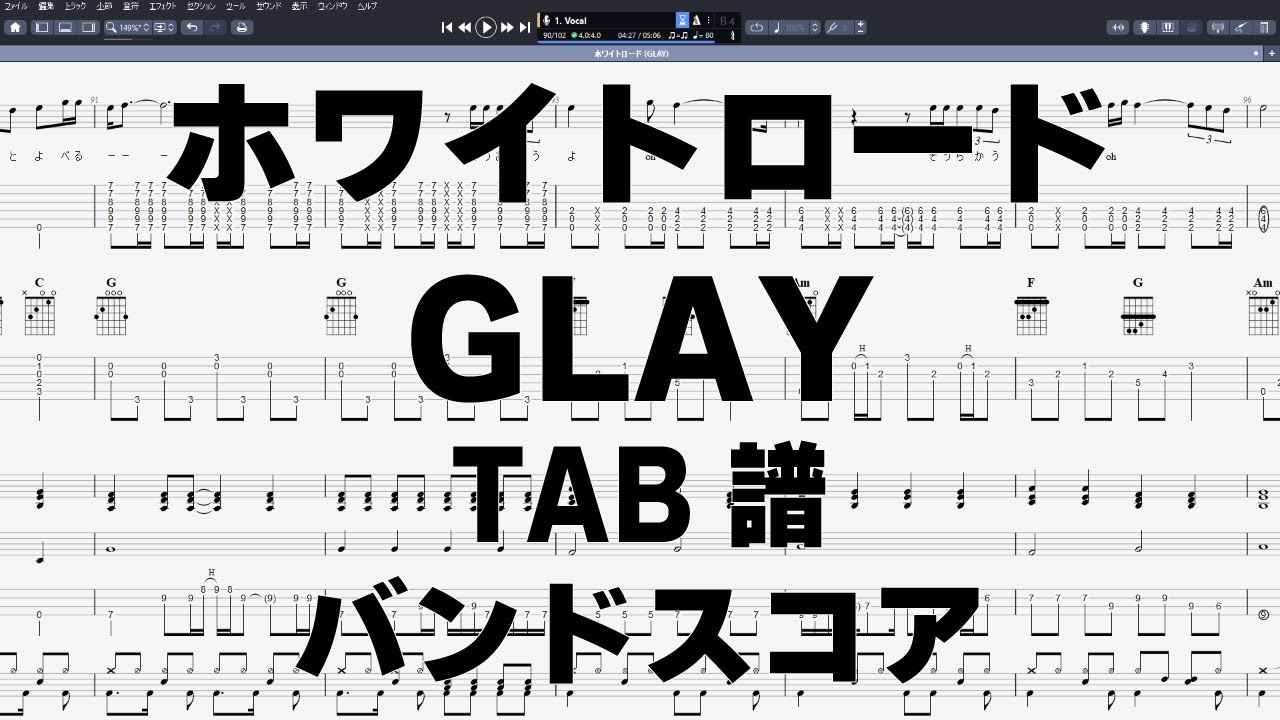Click the 04:27 / 05:06 time display
This screenshot has height=720, width=1280.
637,35
